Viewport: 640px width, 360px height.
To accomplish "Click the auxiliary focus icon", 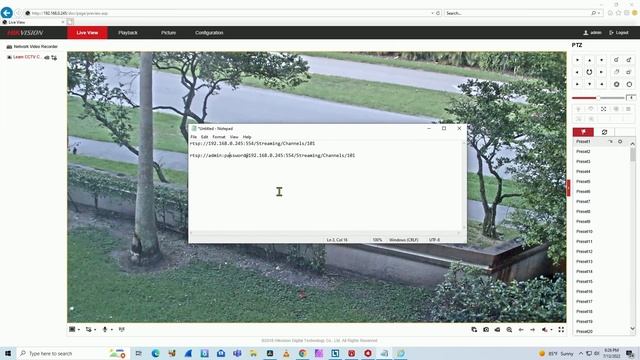I will pyautogui.click(x=603, y=109).
